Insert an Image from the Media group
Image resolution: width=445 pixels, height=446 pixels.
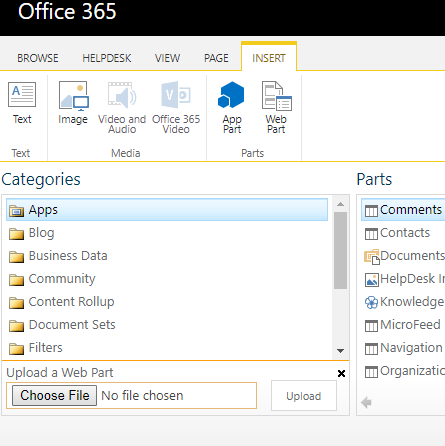click(73, 103)
